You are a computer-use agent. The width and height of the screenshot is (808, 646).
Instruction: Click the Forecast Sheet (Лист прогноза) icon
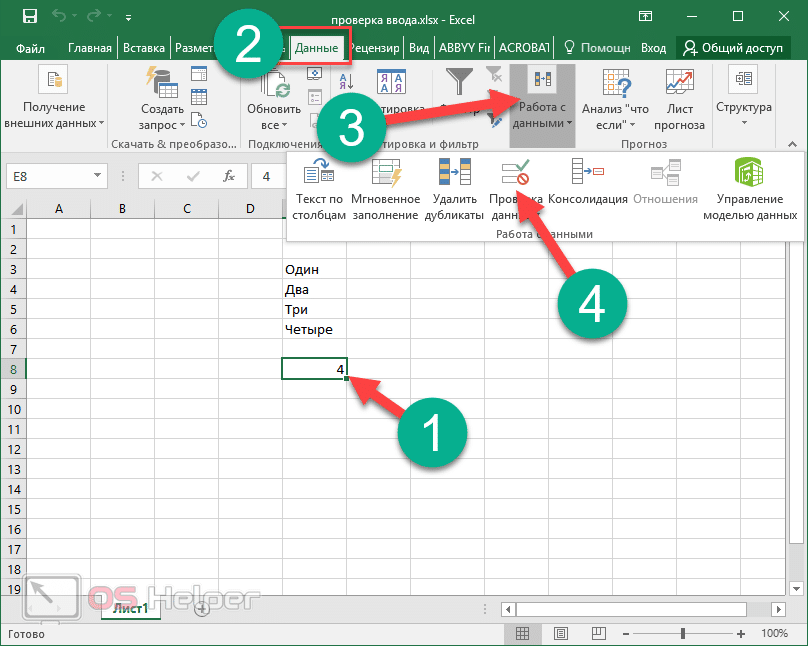pos(680,100)
